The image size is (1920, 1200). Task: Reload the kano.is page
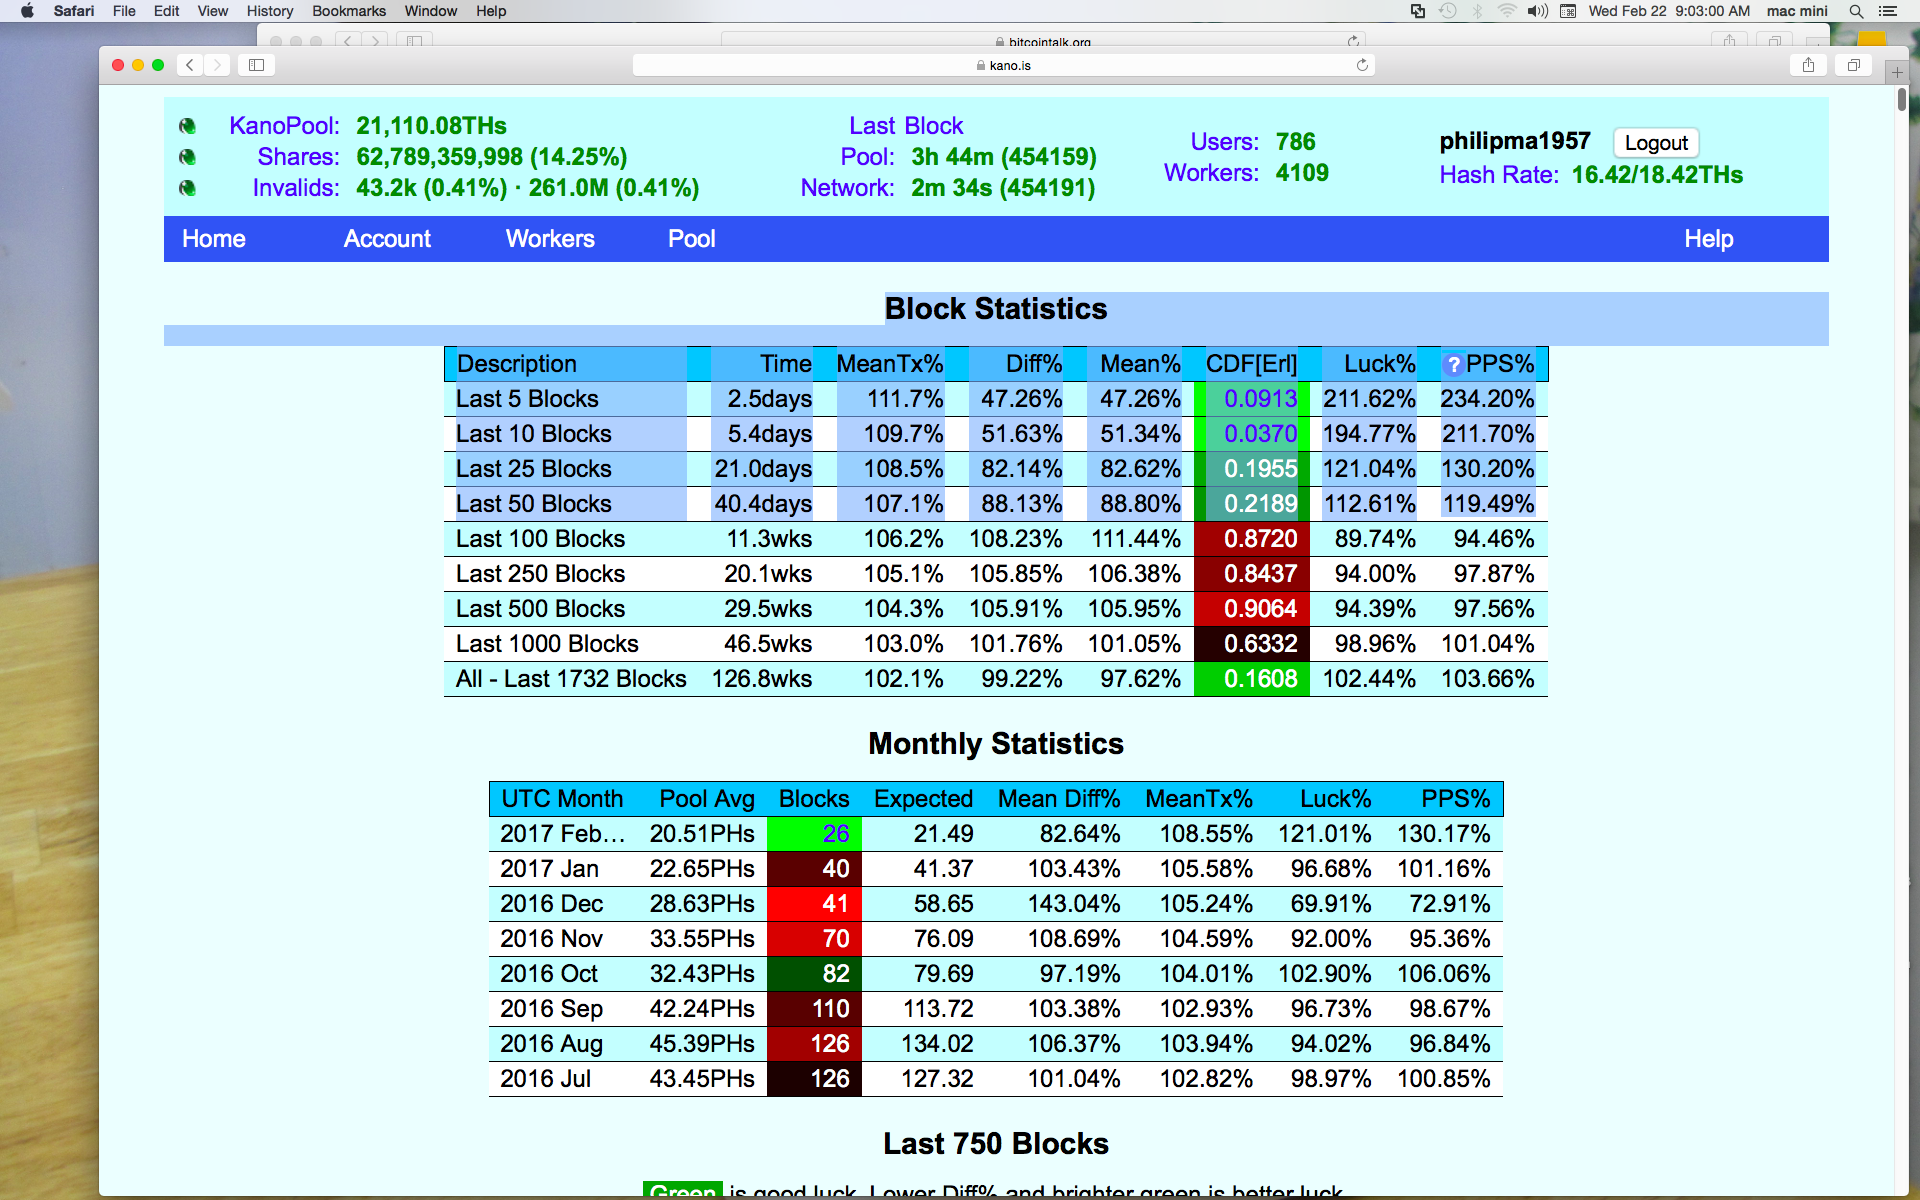coord(1362,65)
